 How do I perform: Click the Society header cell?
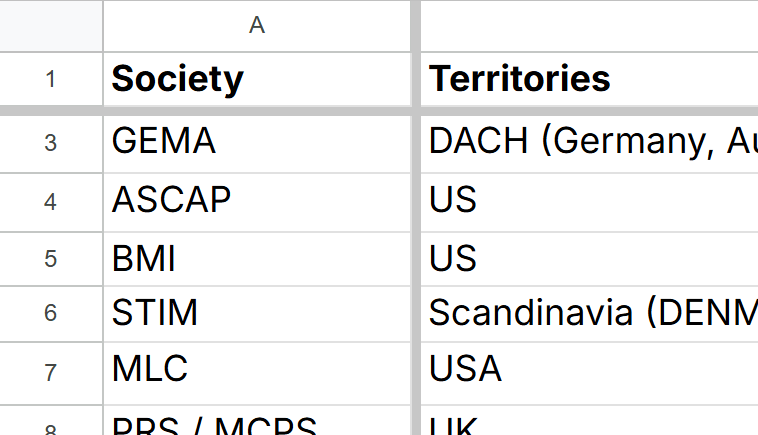[257, 79]
